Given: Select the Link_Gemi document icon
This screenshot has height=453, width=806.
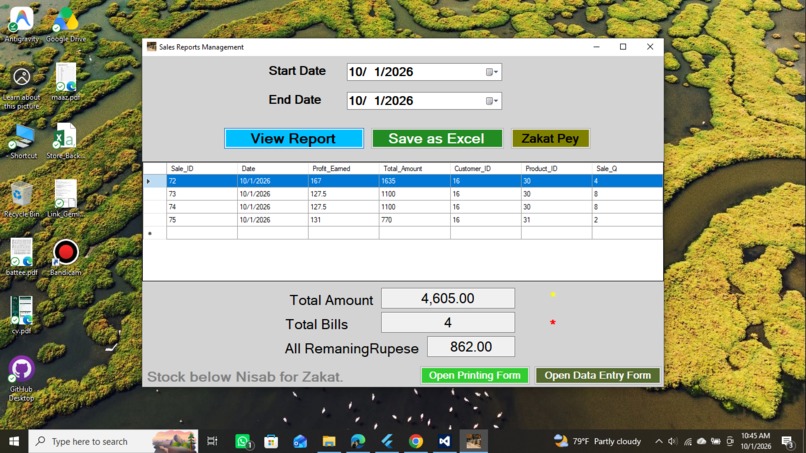Looking at the screenshot, I should tap(65, 200).
